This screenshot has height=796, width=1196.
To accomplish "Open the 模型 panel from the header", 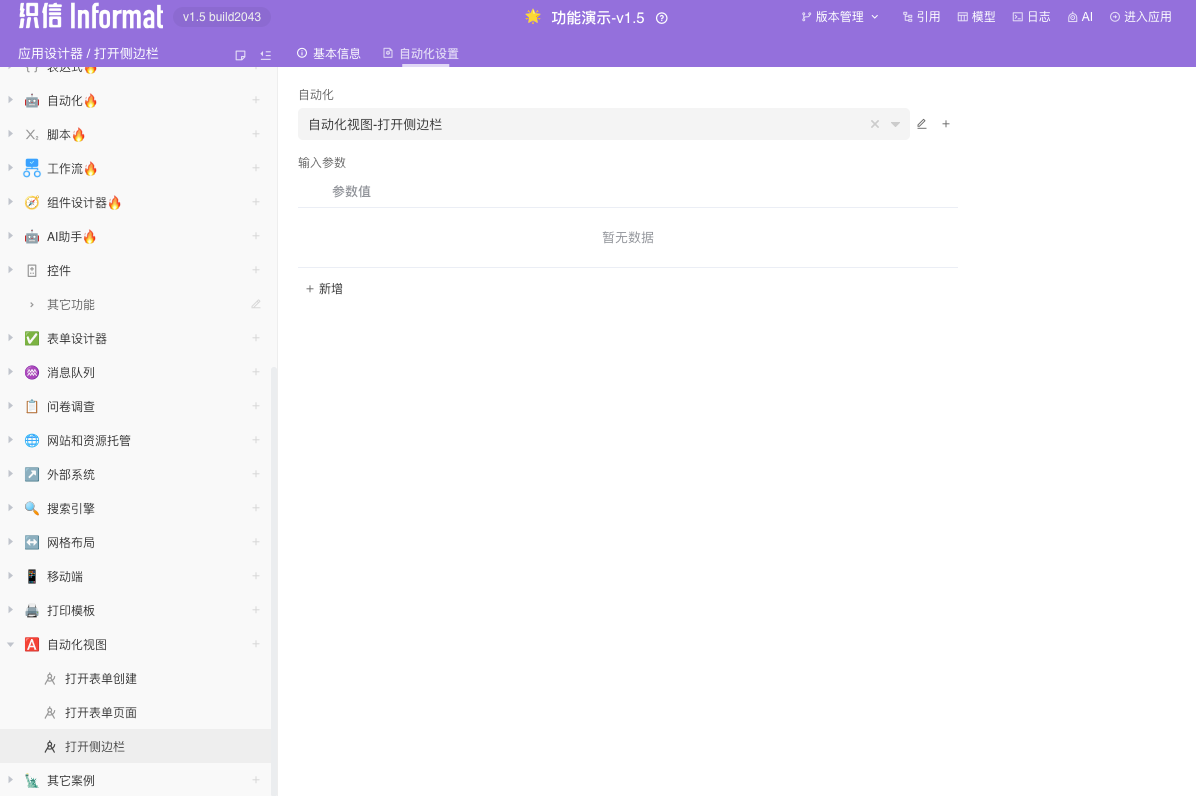I will 975,17.
